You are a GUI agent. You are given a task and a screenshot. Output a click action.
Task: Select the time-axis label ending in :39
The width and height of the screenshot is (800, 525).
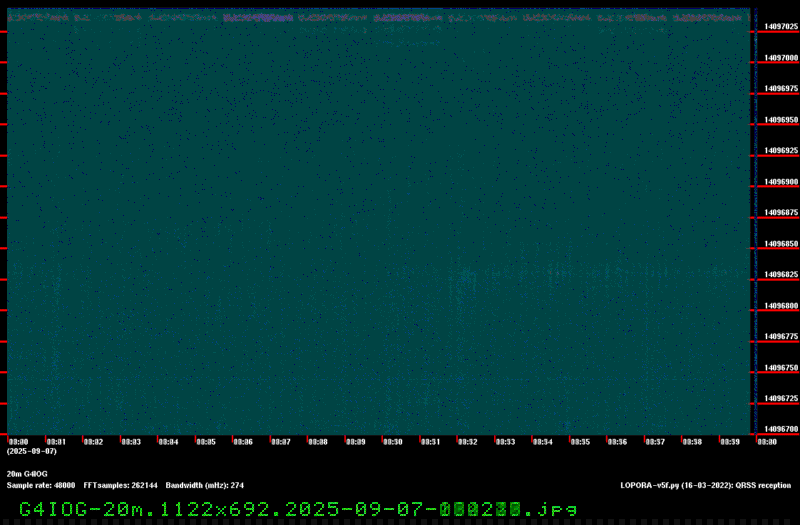click(730, 442)
